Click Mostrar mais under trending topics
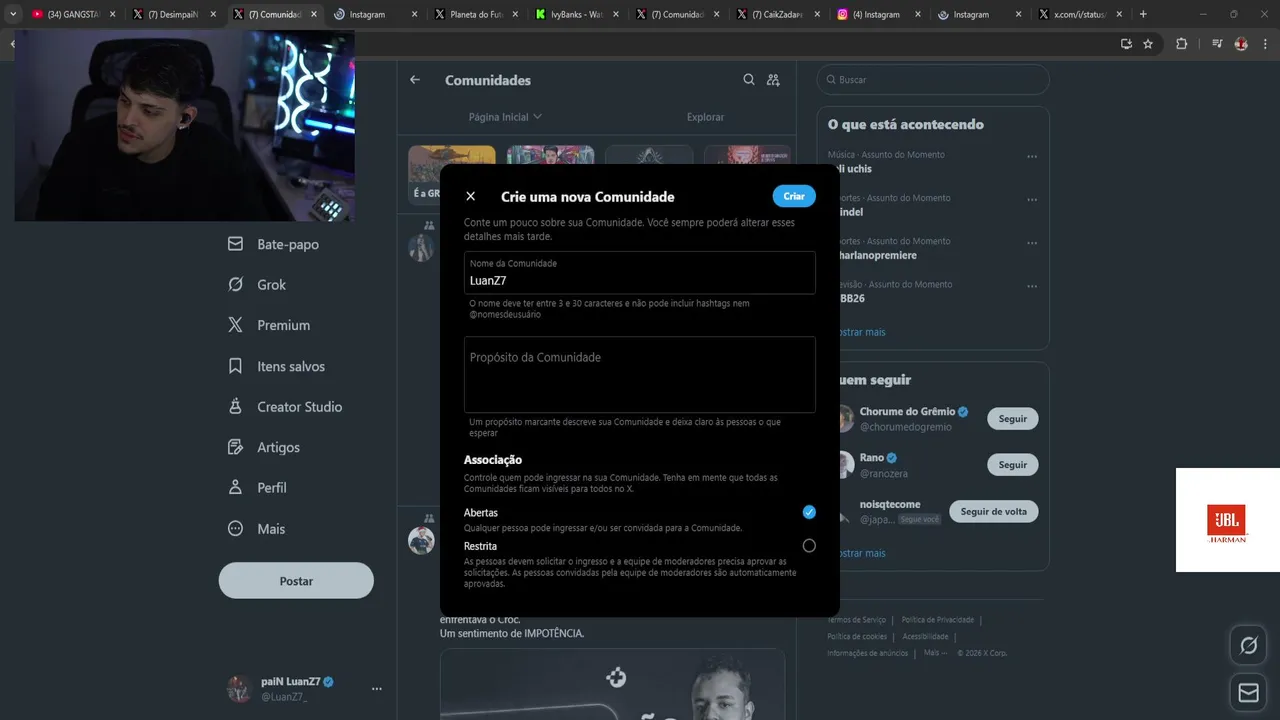1280x720 pixels. (862, 332)
